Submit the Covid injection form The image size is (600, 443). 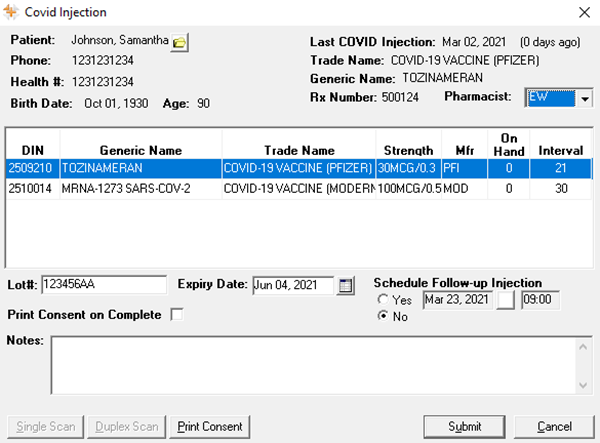(x=465, y=427)
